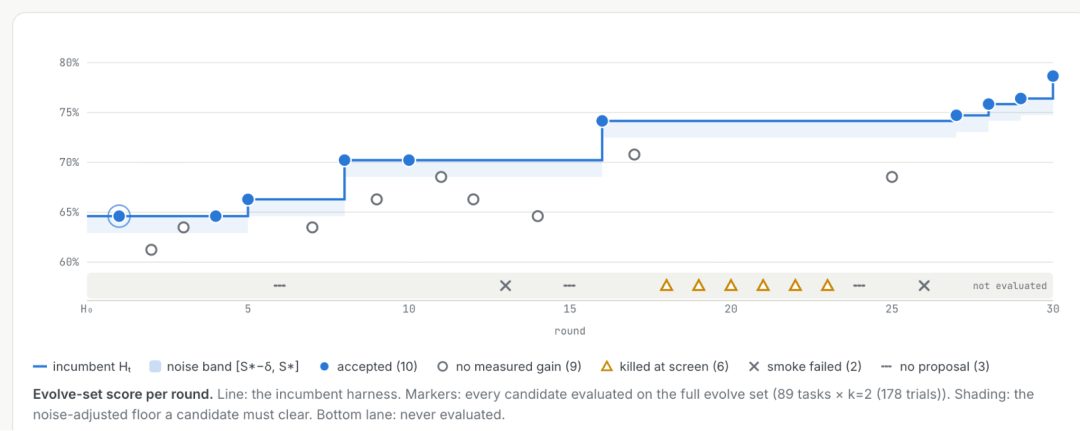Click the no-gain circle at round 2
Viewport: 1080px width, 431px height.
coord(152,250)
